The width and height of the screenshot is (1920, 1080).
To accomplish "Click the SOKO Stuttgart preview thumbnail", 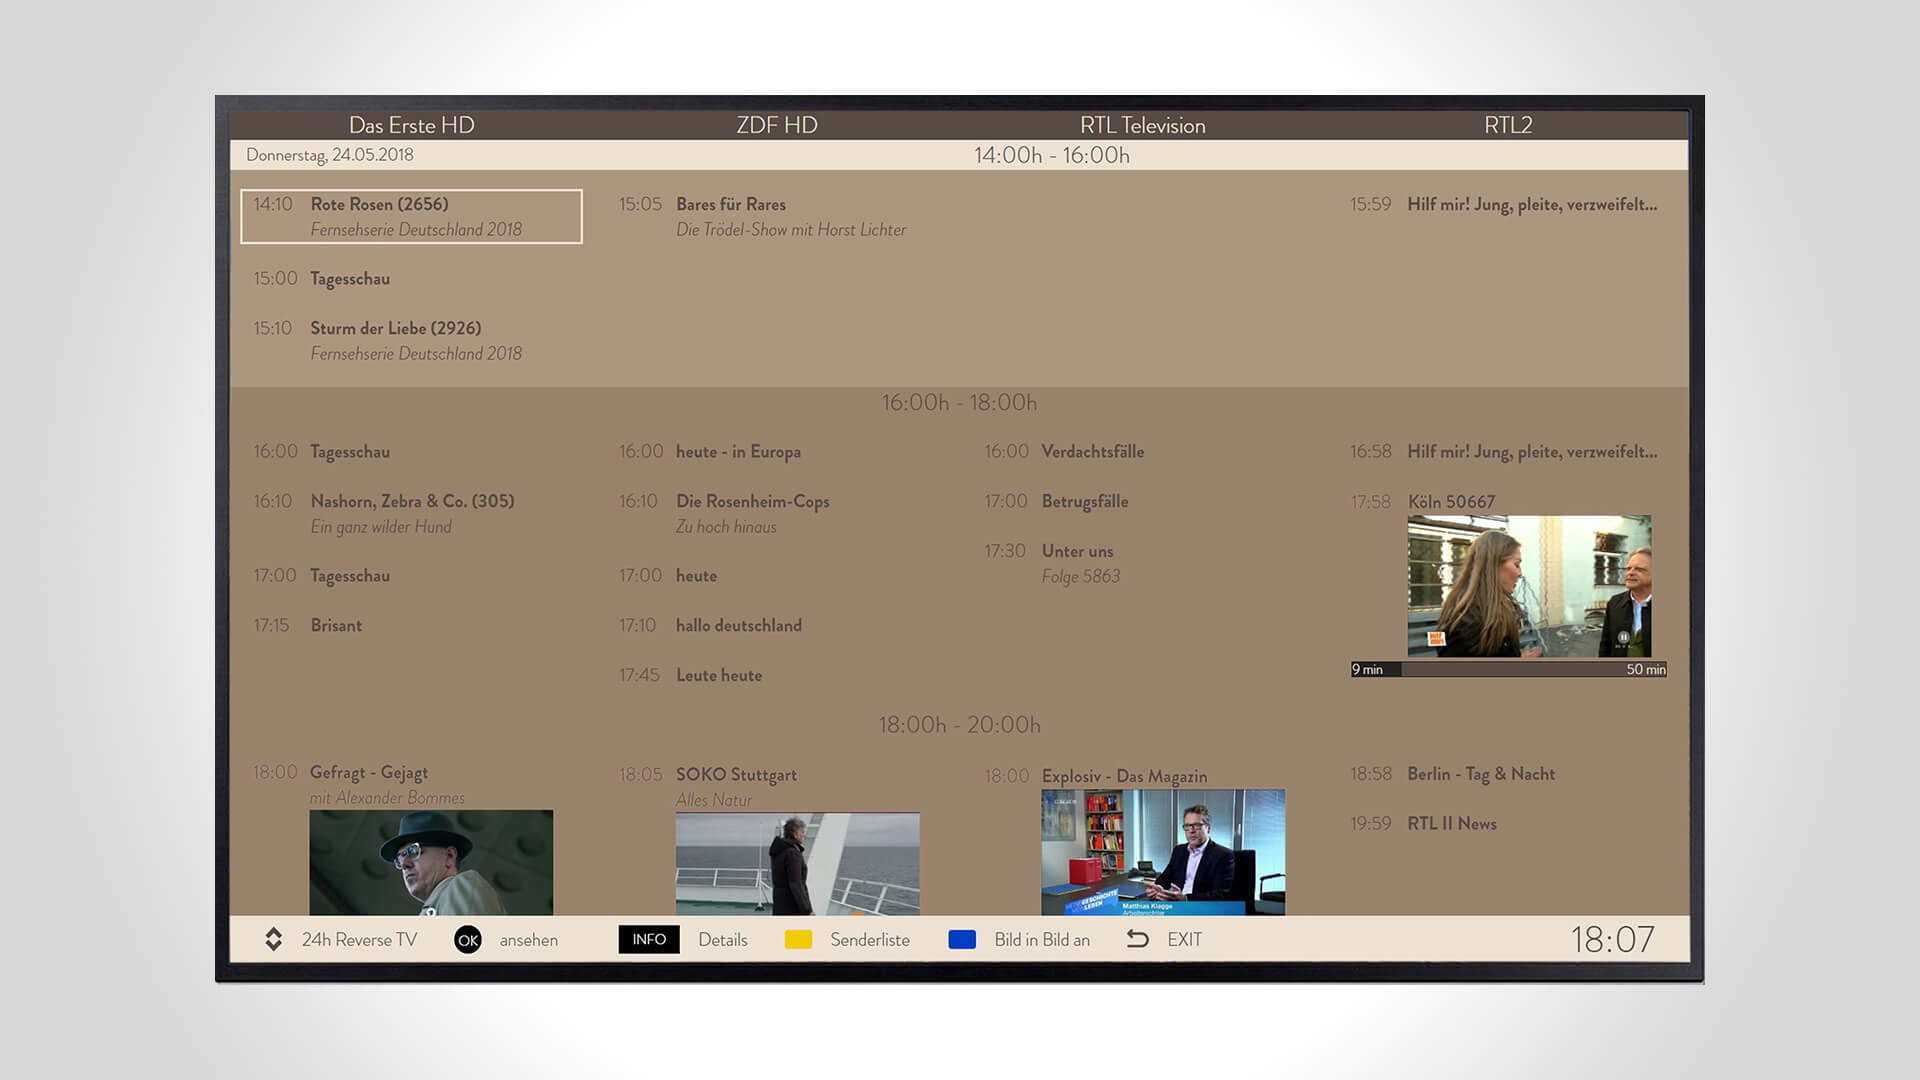I will pos(797,866).
